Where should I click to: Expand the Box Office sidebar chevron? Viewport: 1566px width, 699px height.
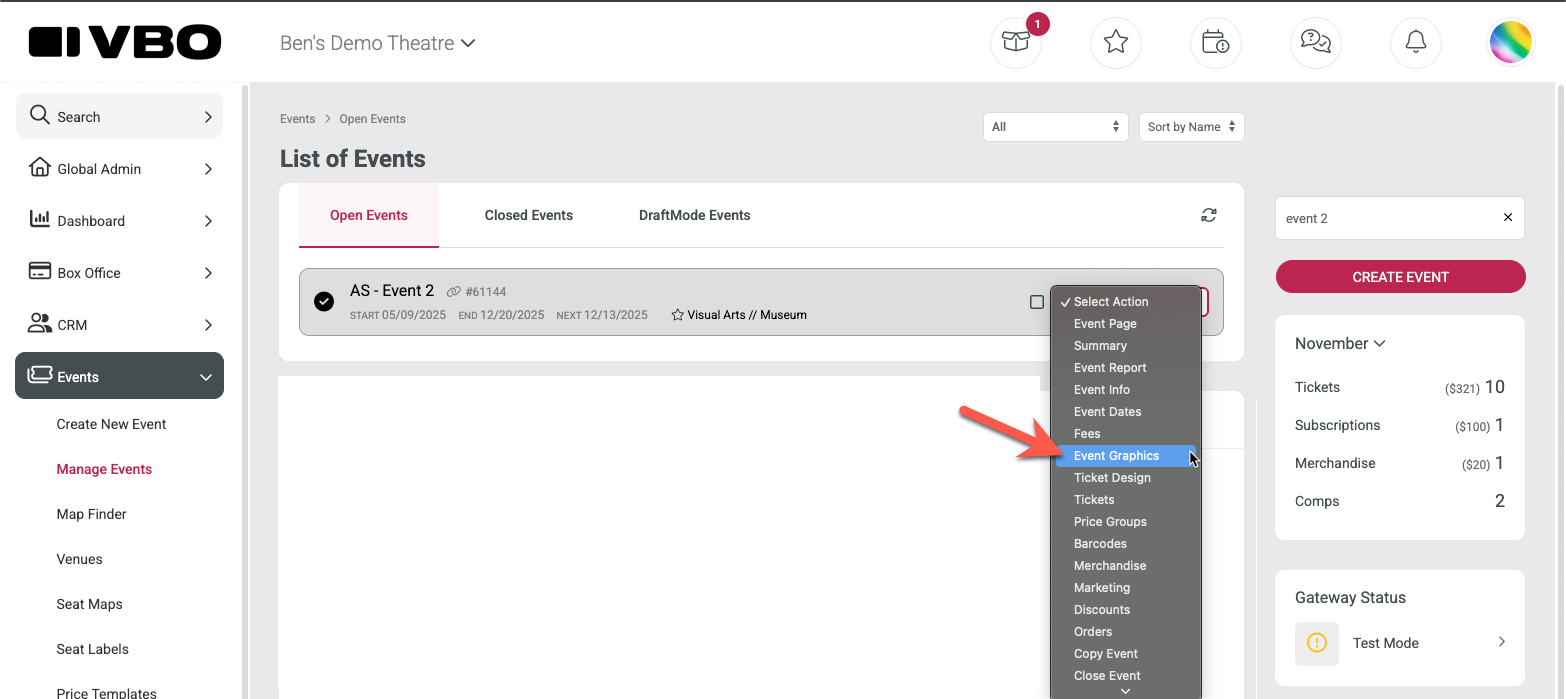208,273
